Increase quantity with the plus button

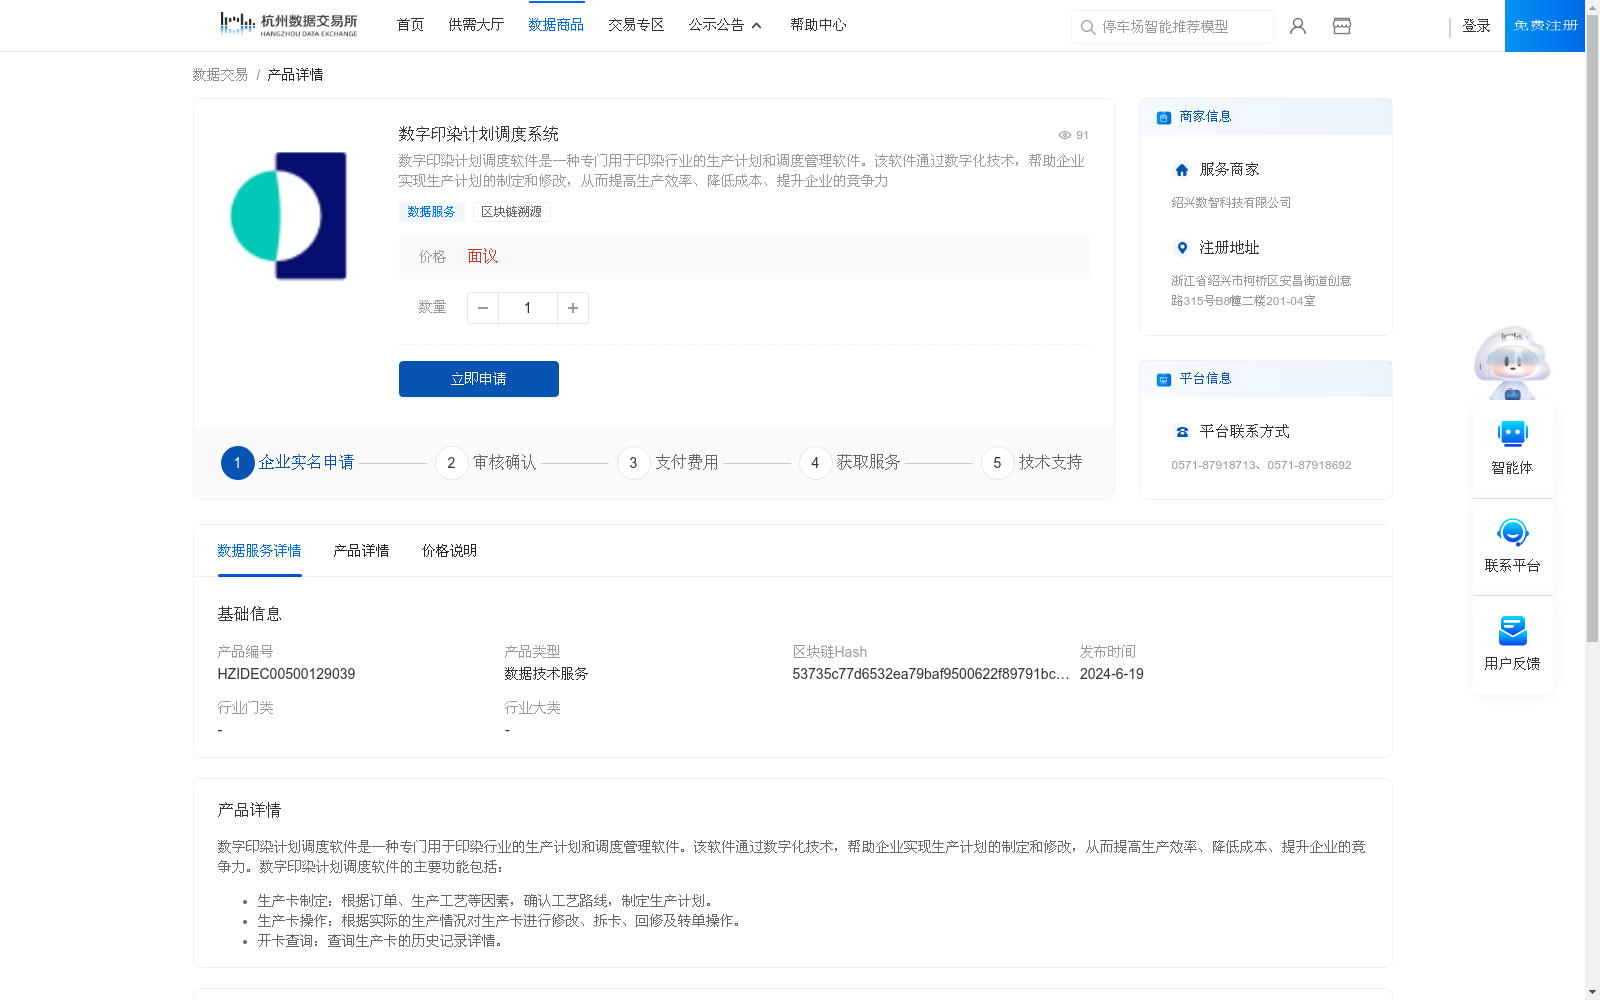tap(573, 308)
